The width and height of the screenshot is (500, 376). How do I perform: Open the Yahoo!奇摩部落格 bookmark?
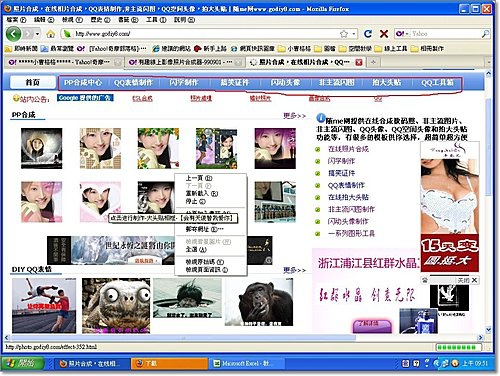(x=112, y=49)
